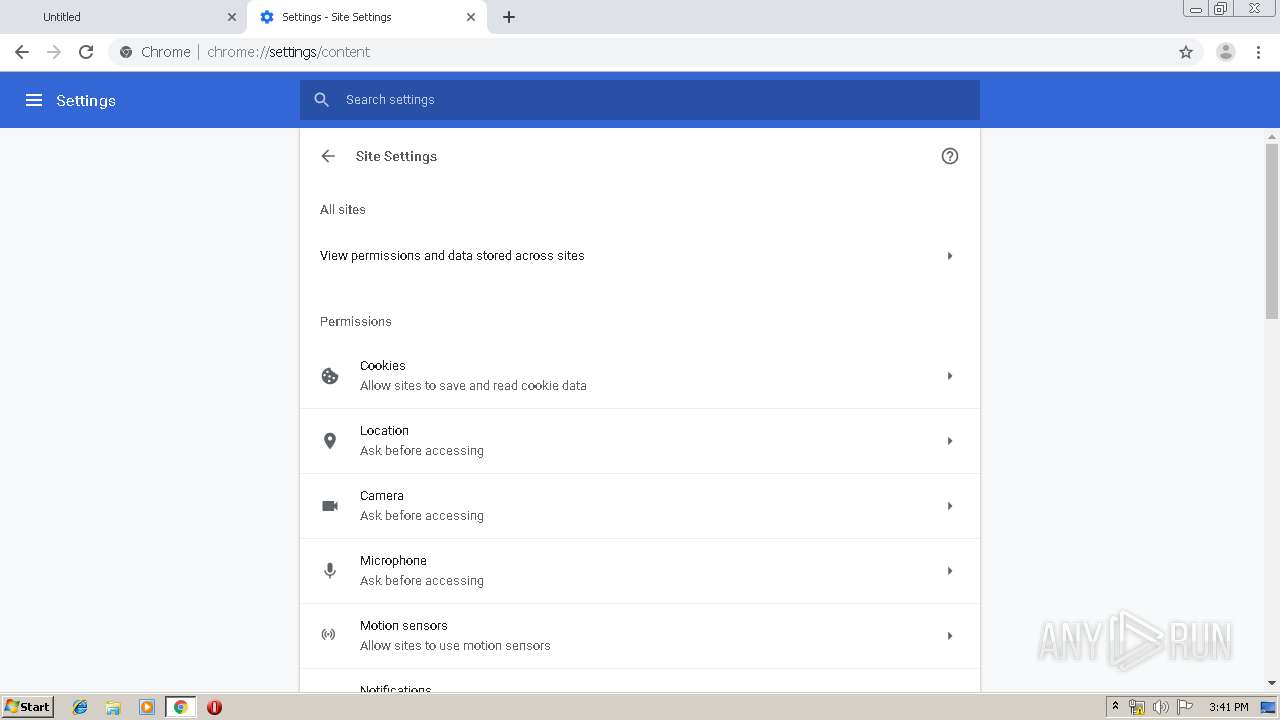The image size is (1280, 720).
Task: Click the Settings title text
Action: (x=86, y=100)
